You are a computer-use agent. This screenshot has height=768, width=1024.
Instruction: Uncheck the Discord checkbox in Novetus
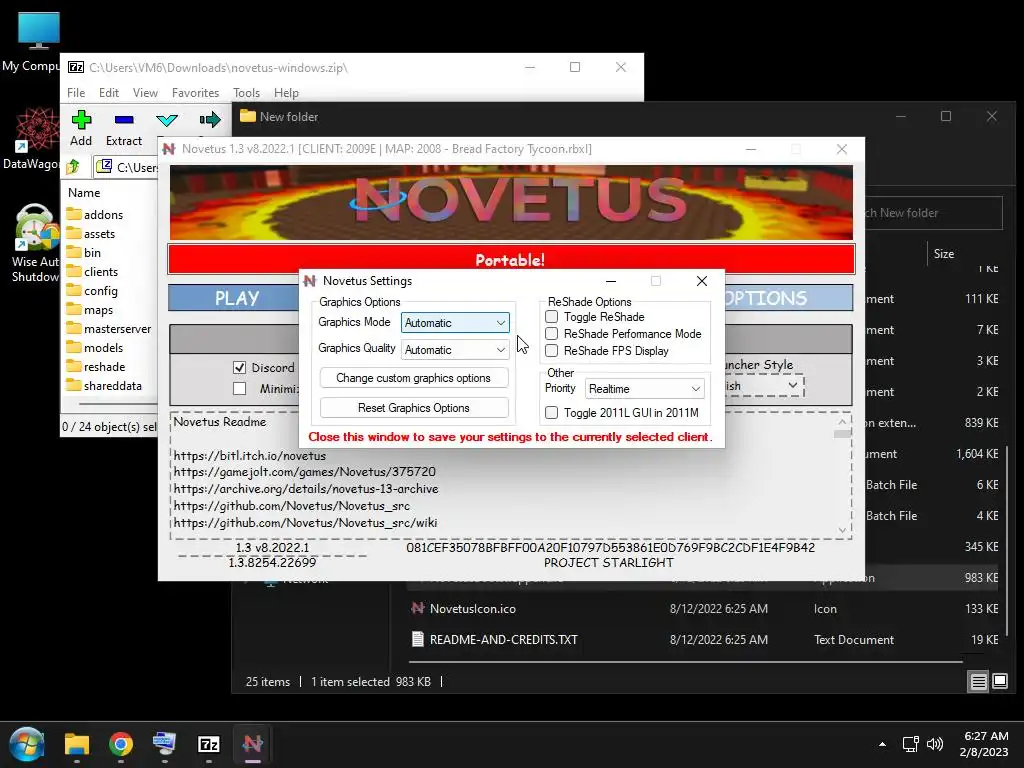point(240,368)
